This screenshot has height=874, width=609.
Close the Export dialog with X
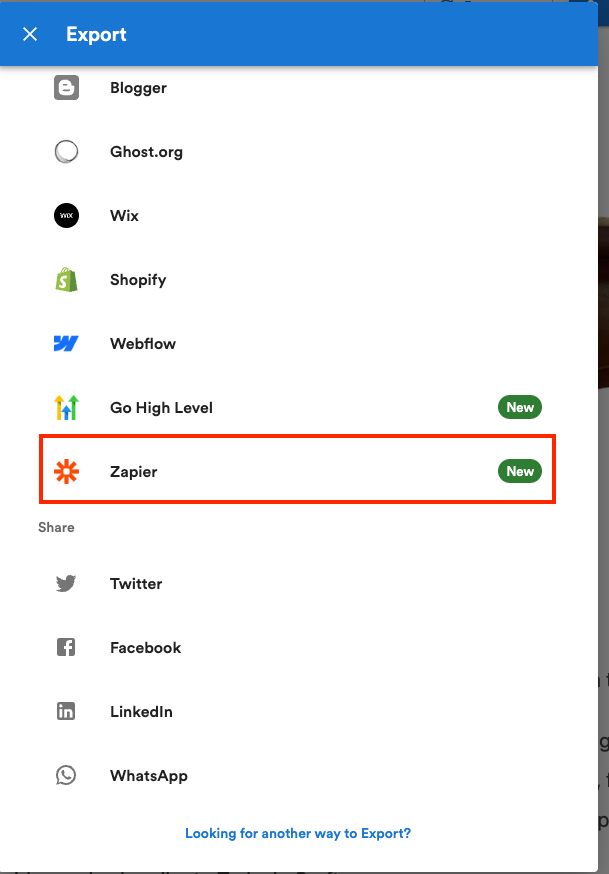pyautogui.click(x=30, y=34)
